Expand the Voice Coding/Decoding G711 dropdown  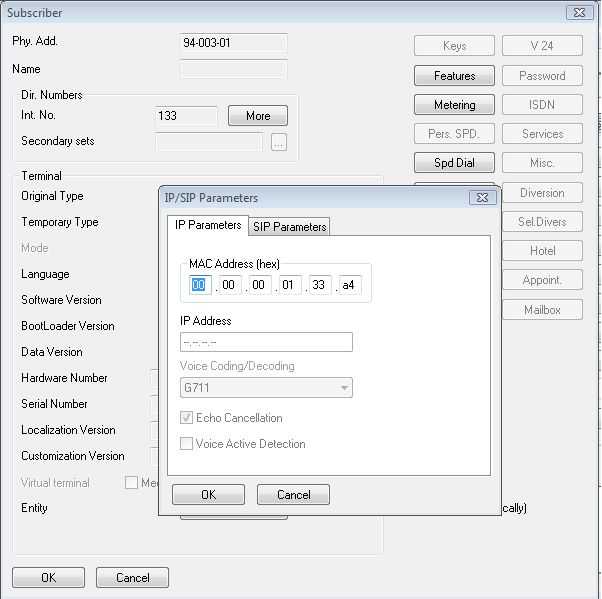344,387
